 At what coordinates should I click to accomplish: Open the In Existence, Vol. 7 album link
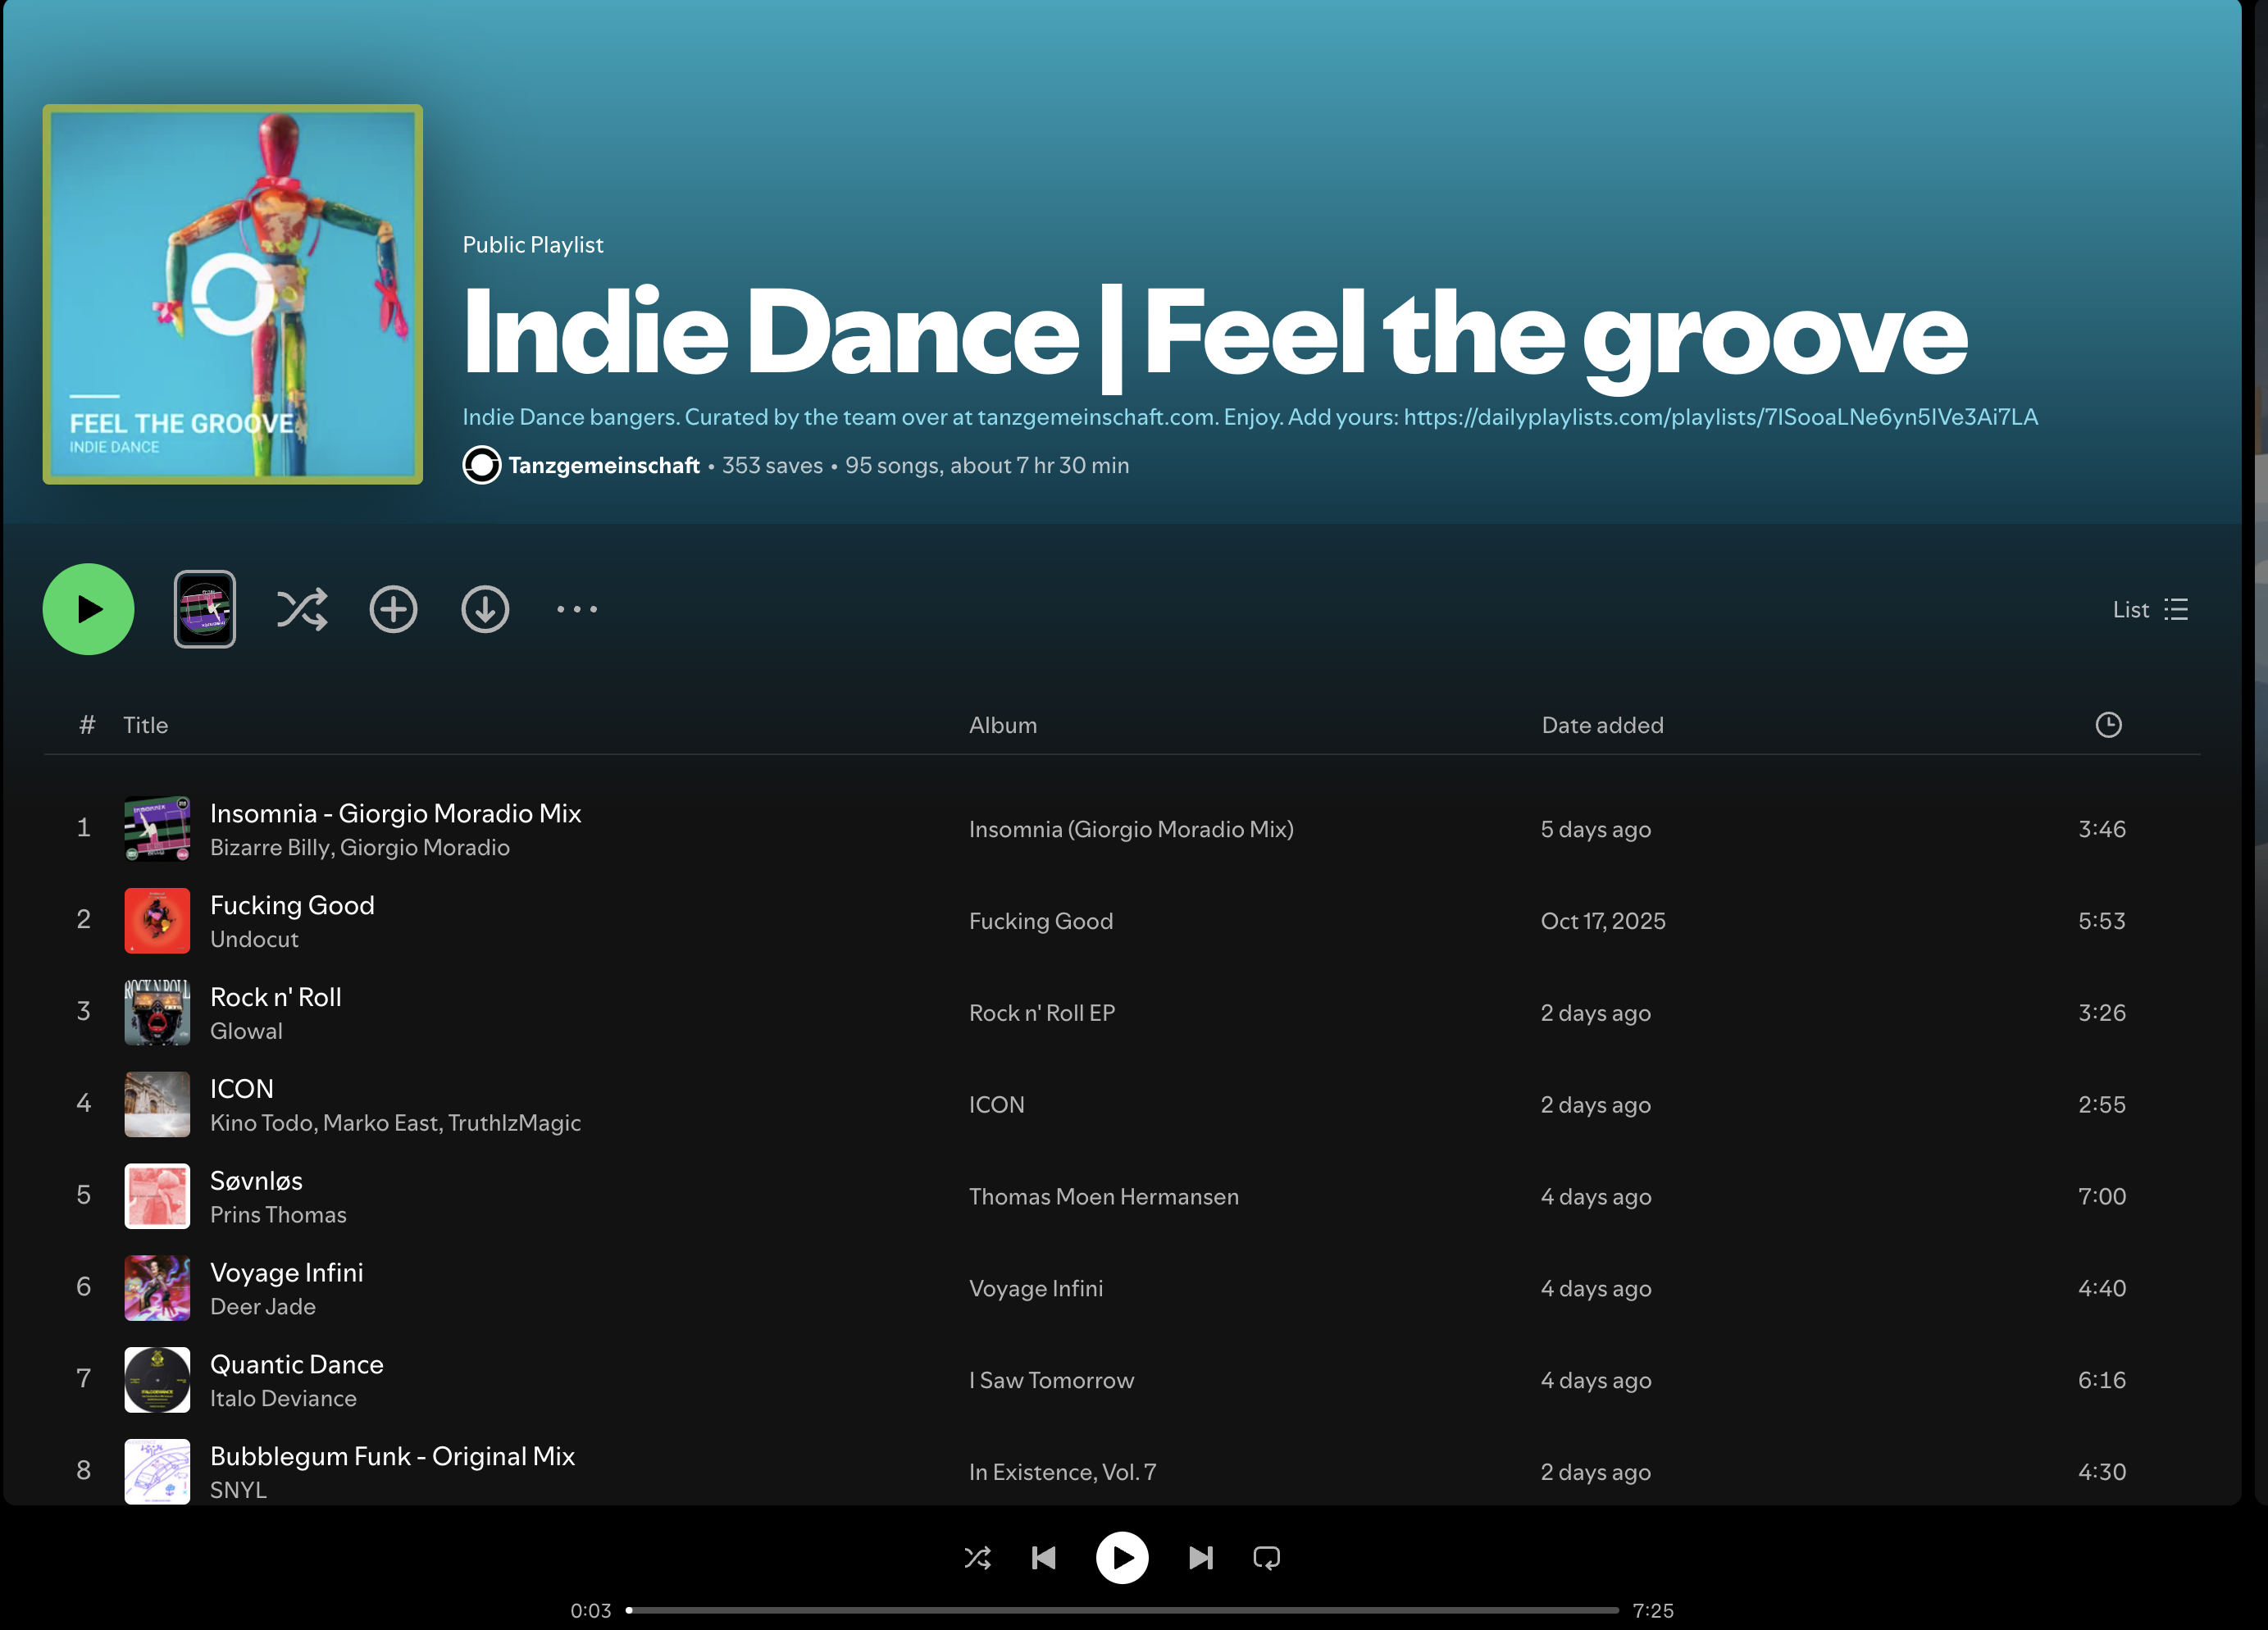coord(1062,1473)
